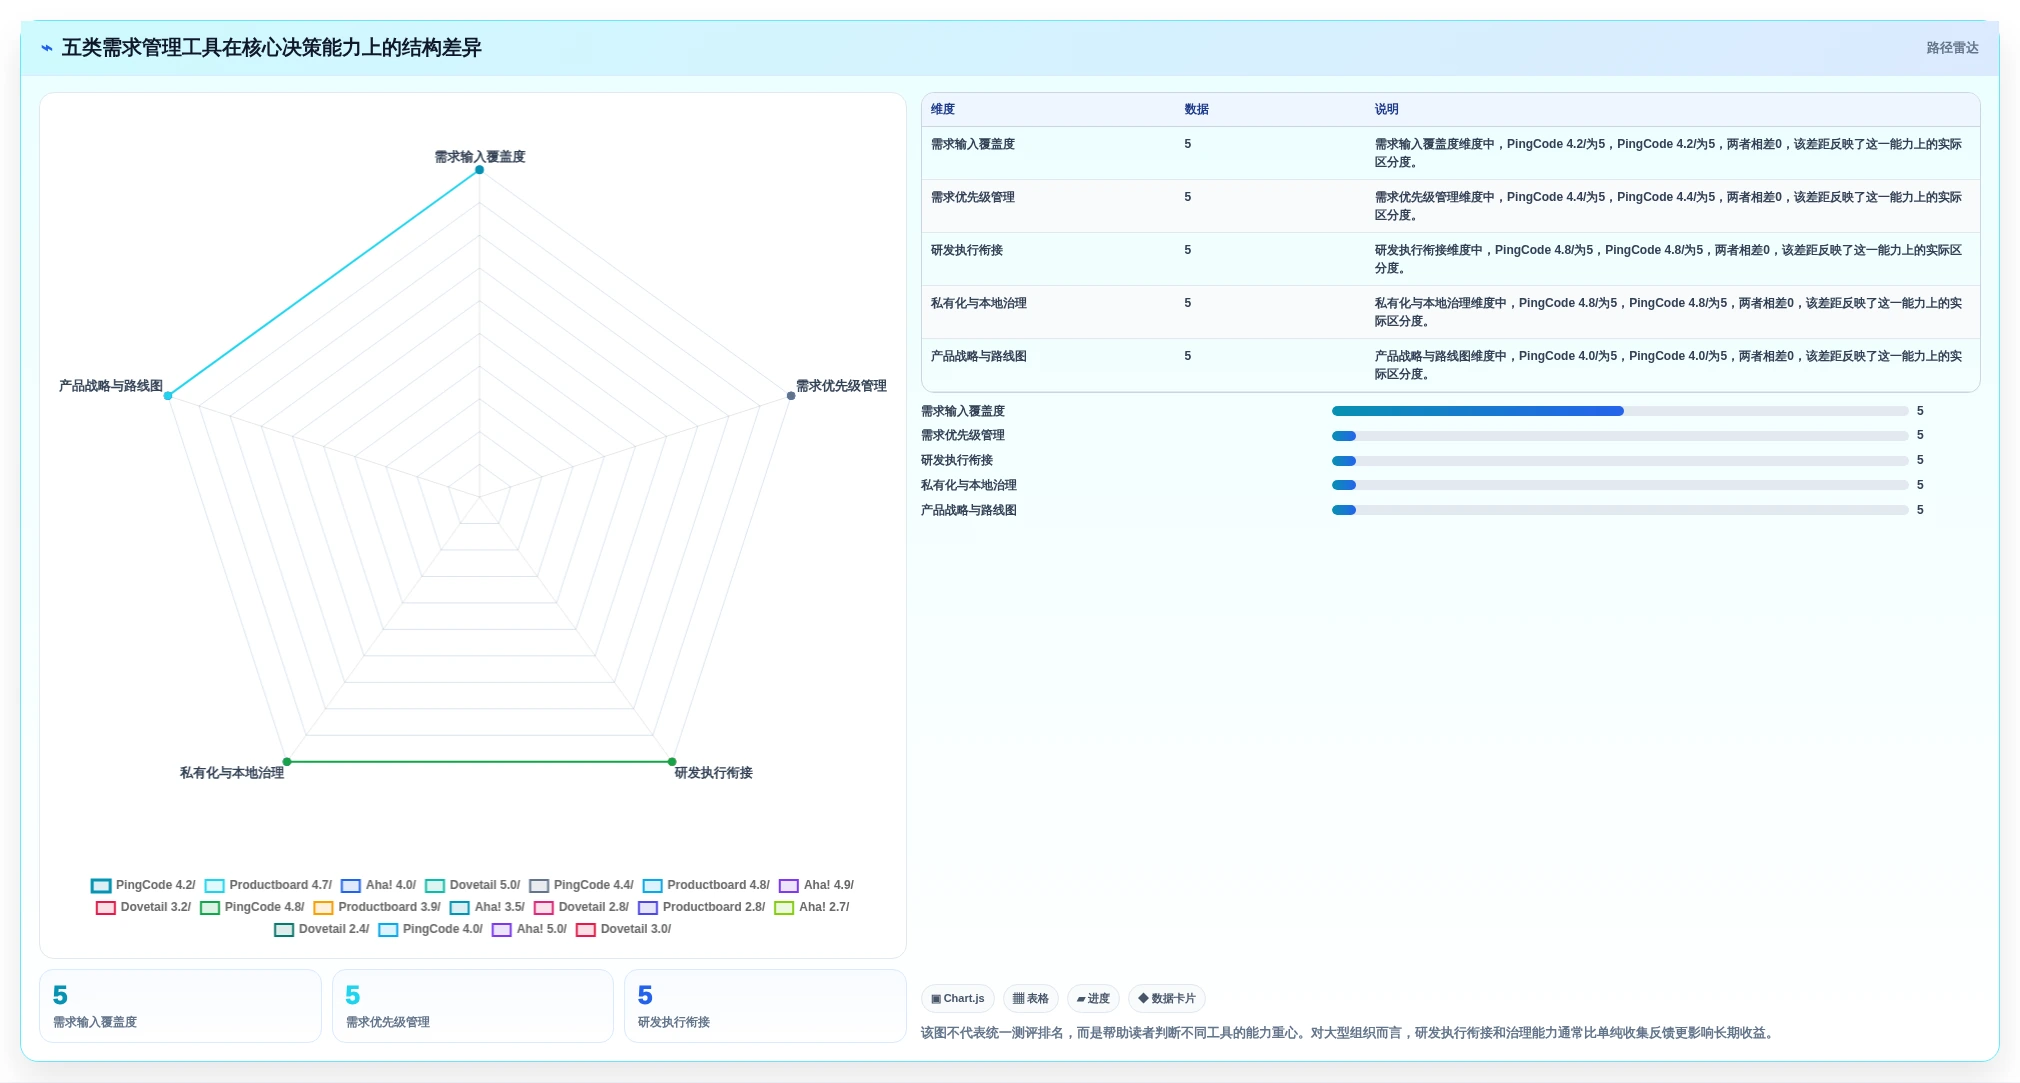Hide the PingCode 4.0/ dataset via legend
Screen dimensions: 2020x1083
430,929
